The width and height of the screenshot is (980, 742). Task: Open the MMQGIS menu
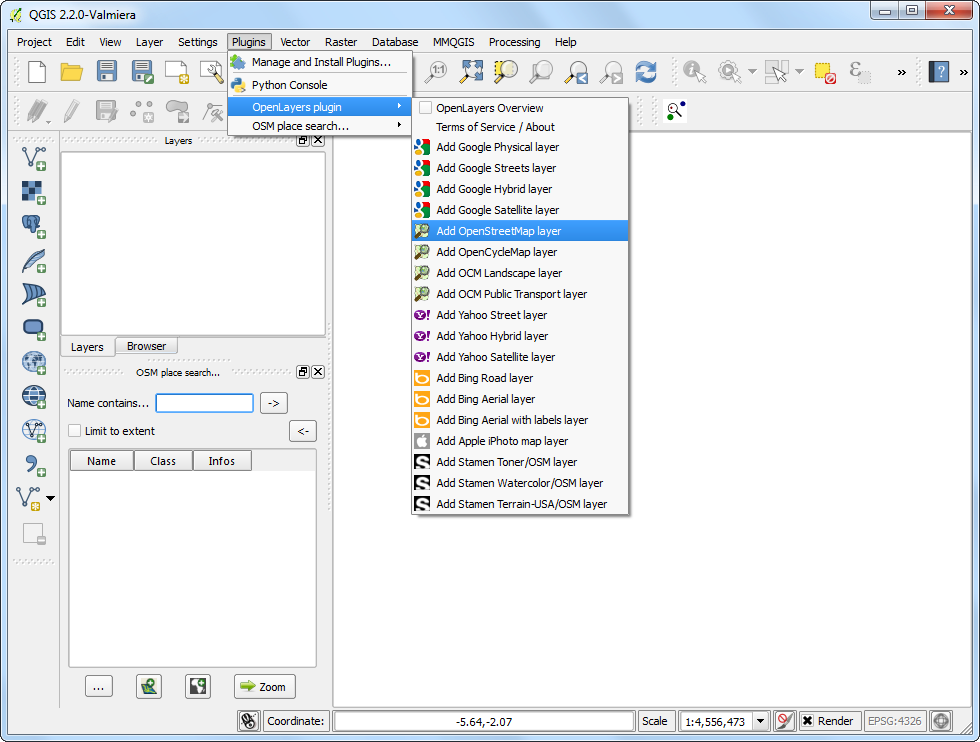tap(453, 42)
